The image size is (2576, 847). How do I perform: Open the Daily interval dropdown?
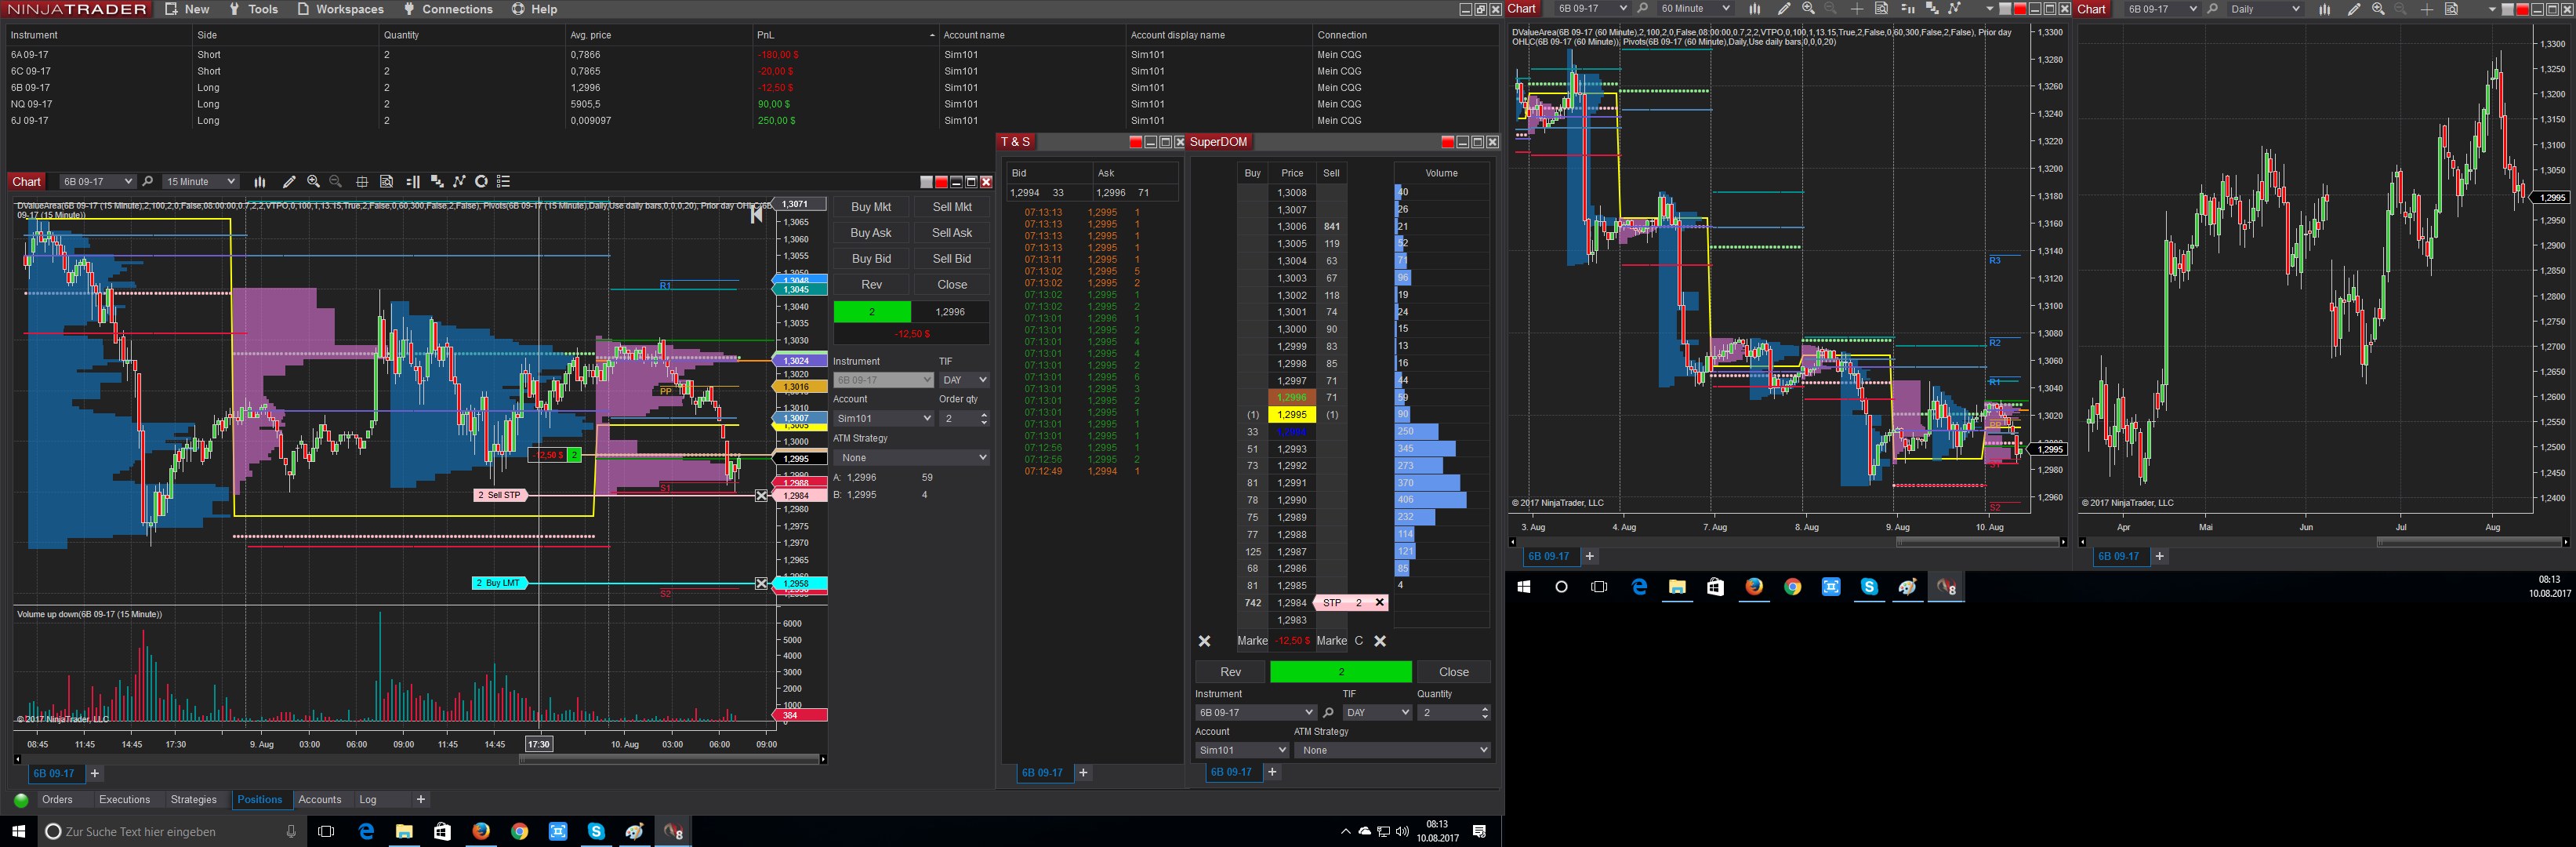2265,9
